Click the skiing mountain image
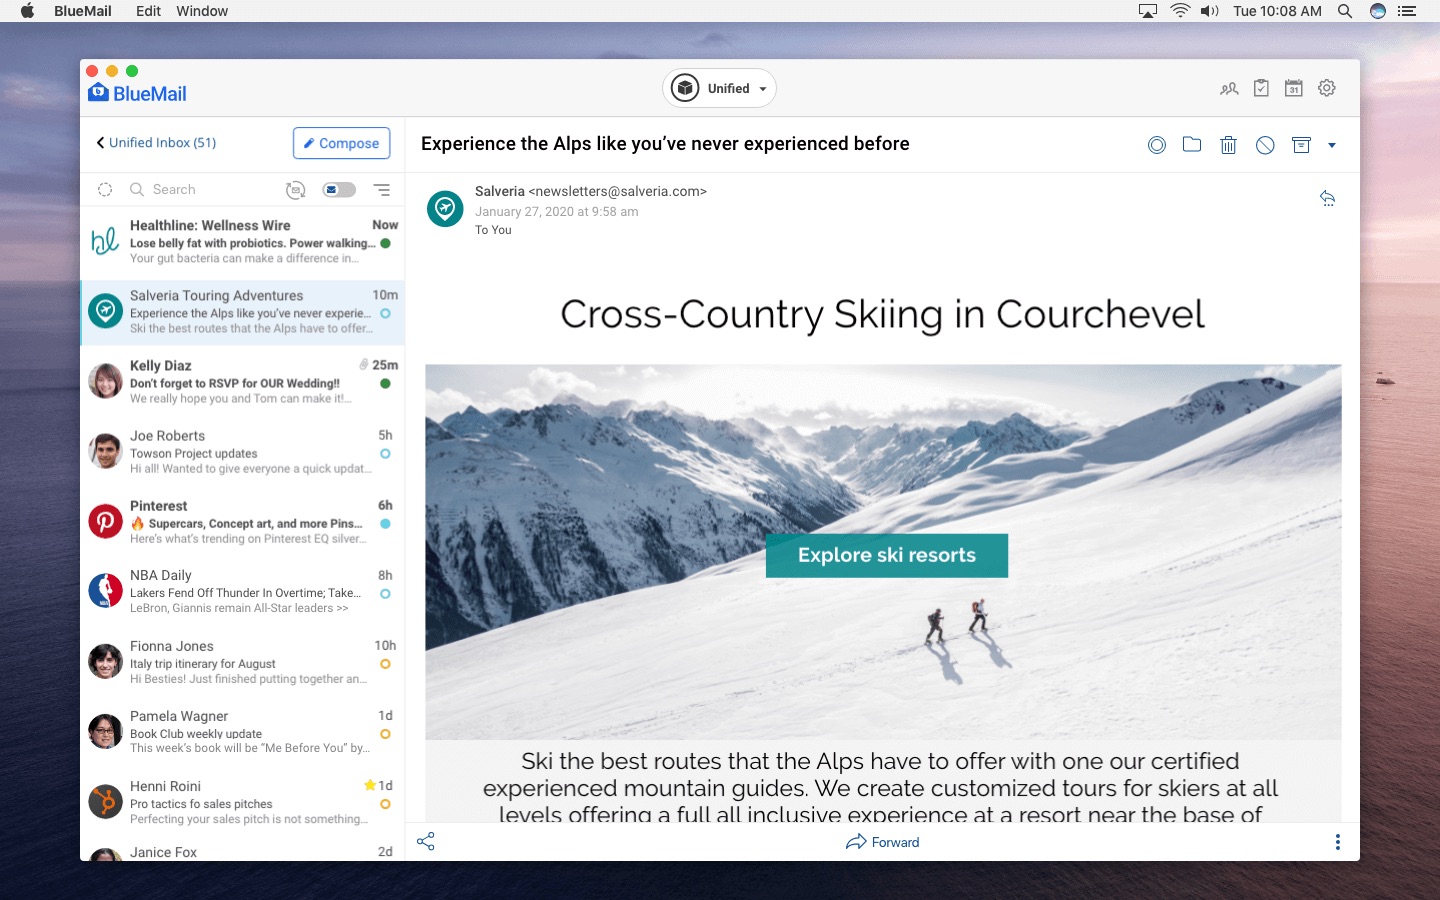The image size is (1440, 900). click(883, 552)
